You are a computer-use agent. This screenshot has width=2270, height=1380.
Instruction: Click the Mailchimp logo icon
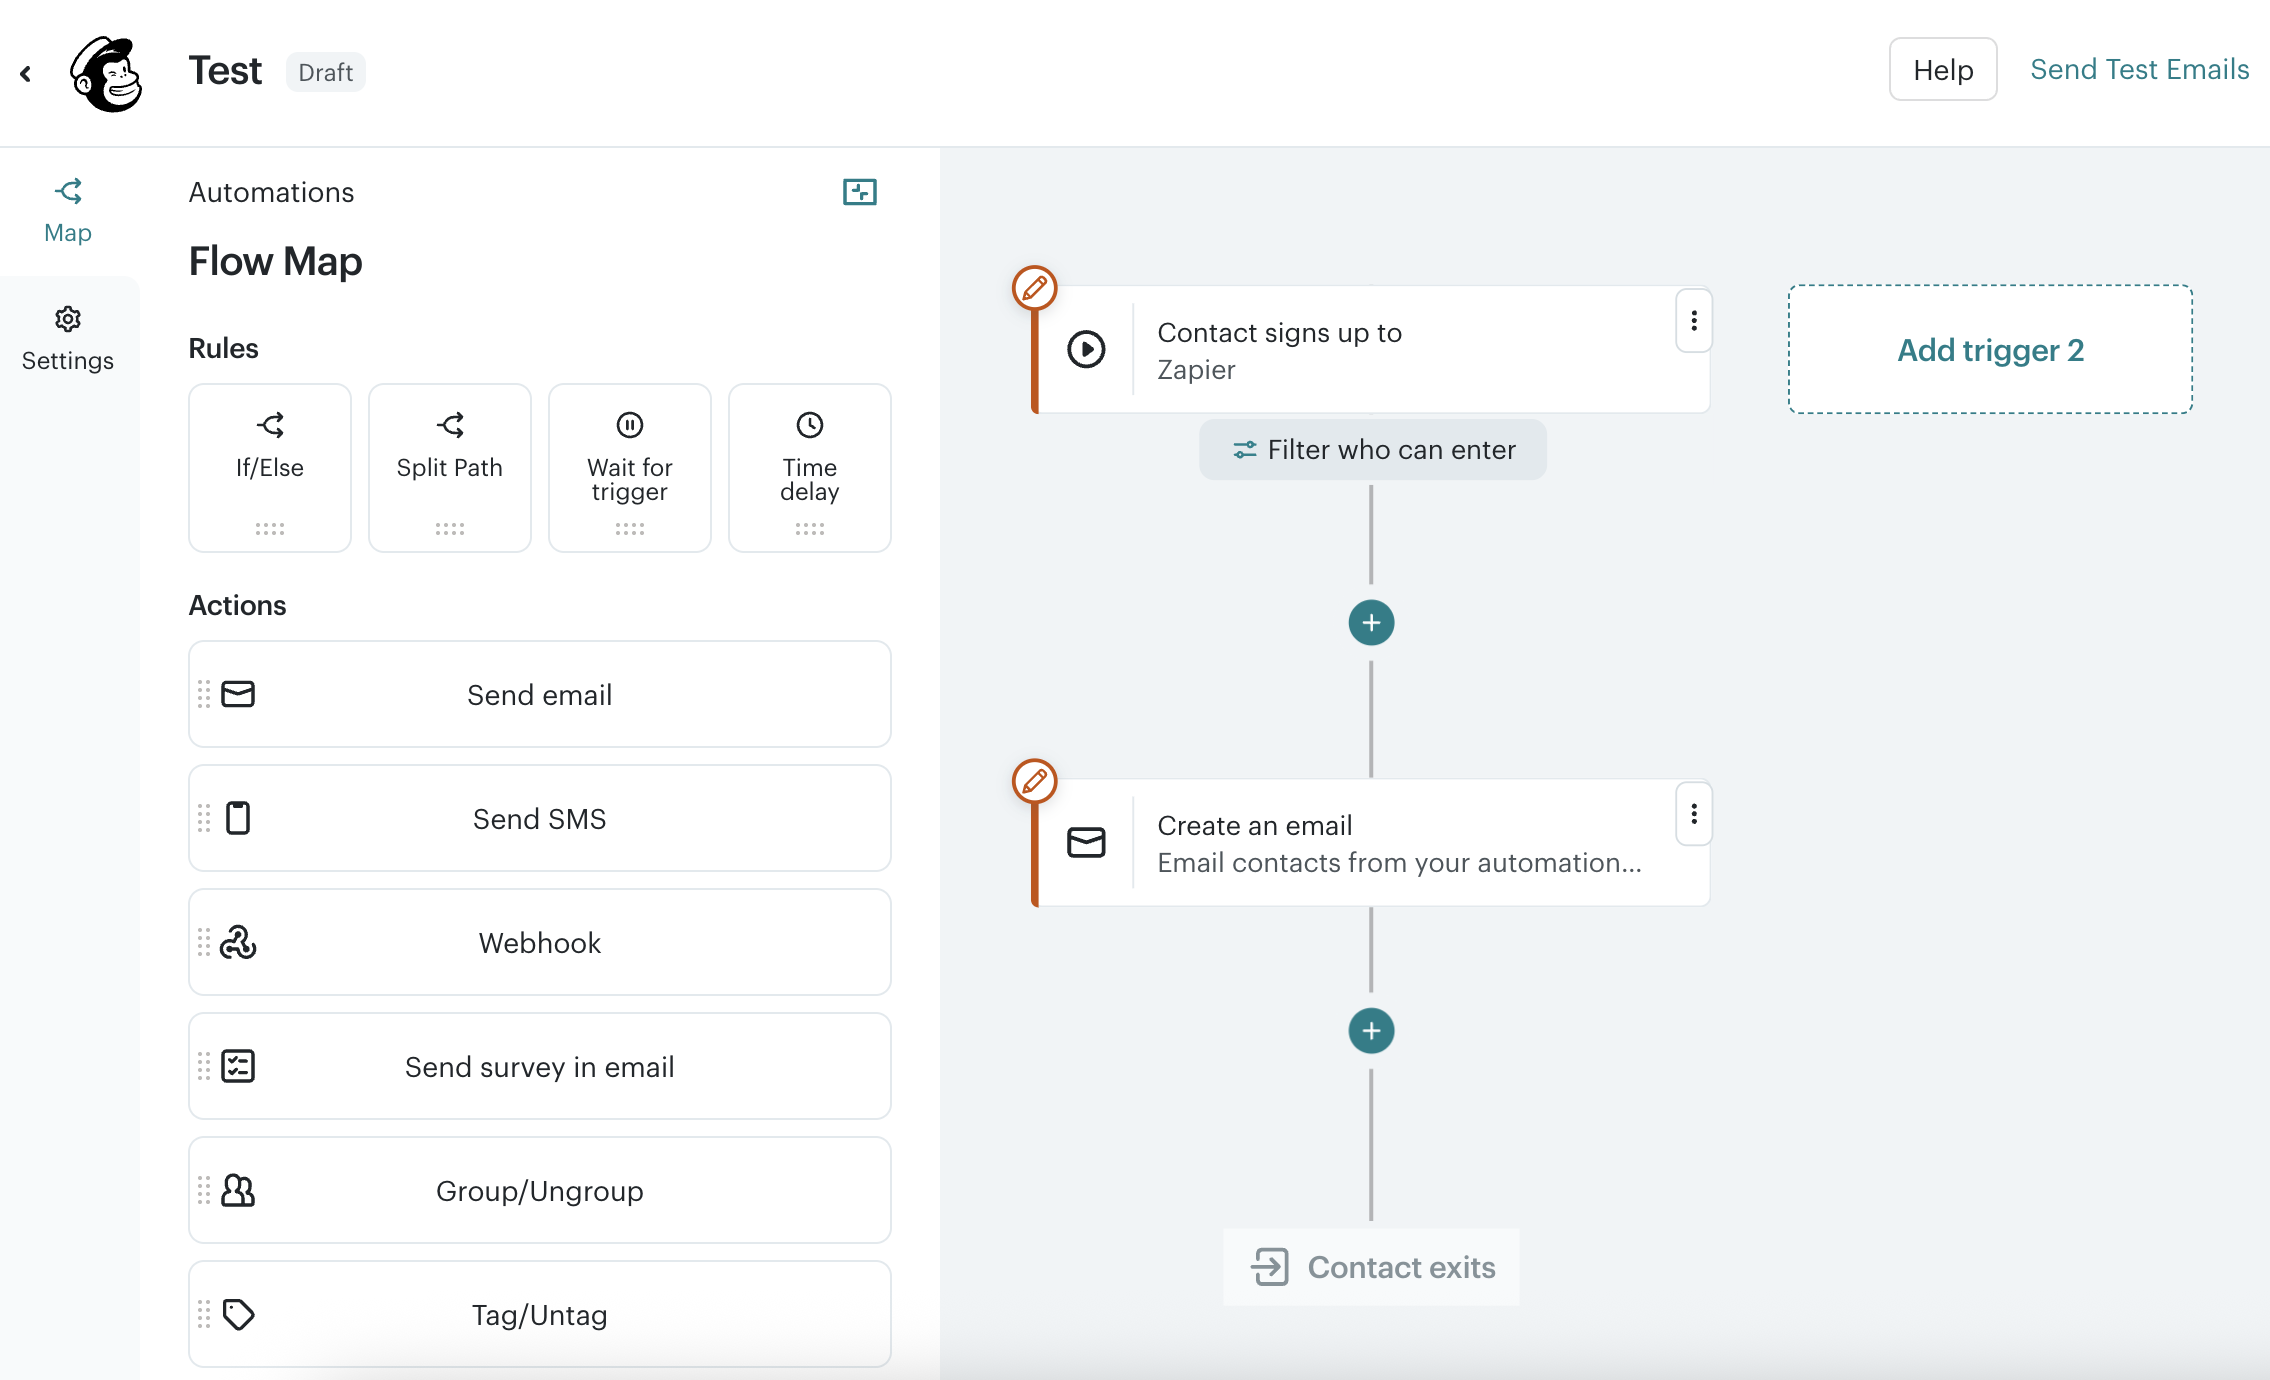point(106,73)
